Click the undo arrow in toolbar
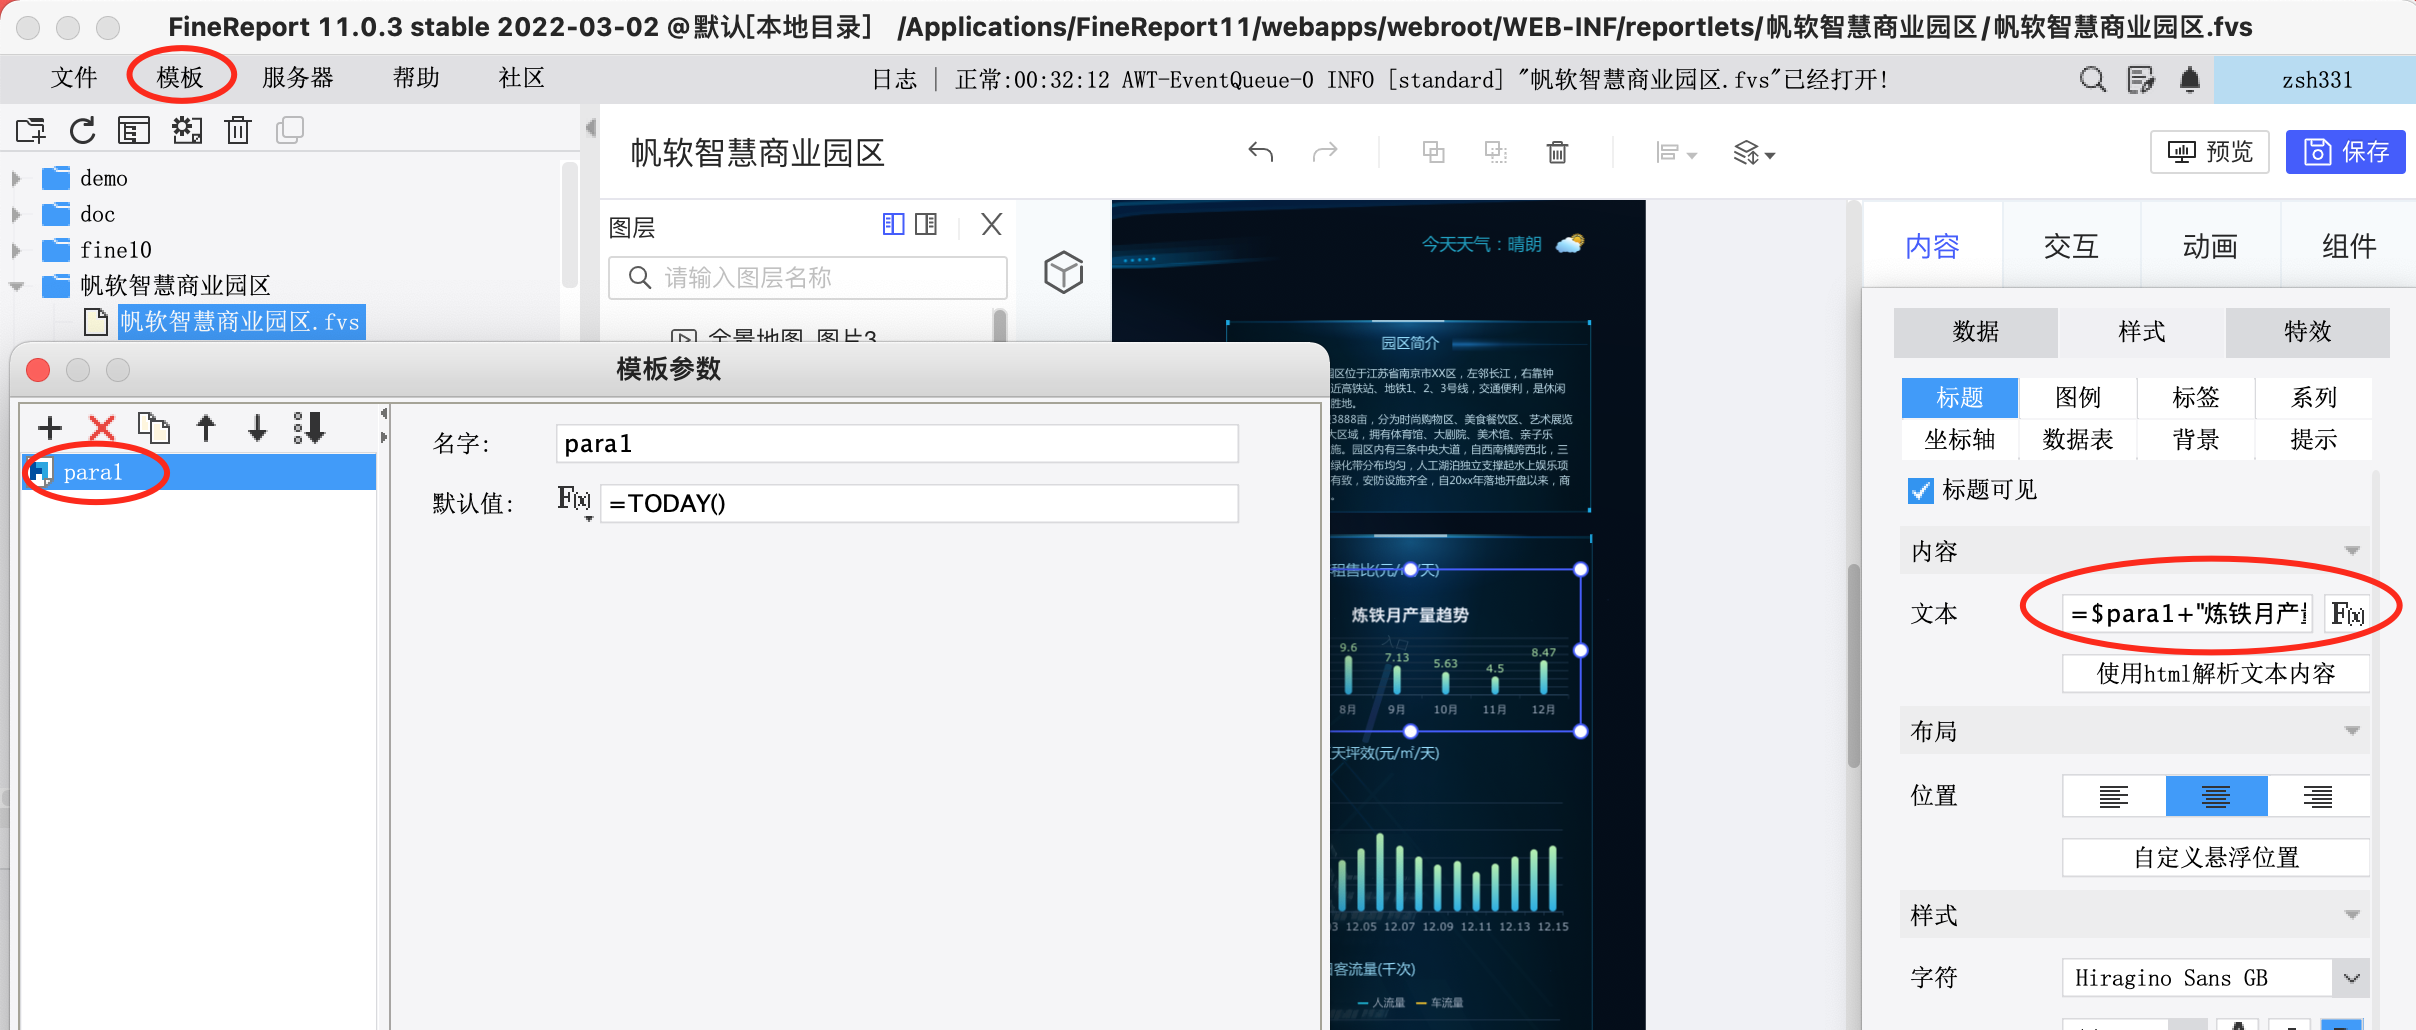The height and width of the screenshot is (1030, 2416). (x=1260, y=152)
